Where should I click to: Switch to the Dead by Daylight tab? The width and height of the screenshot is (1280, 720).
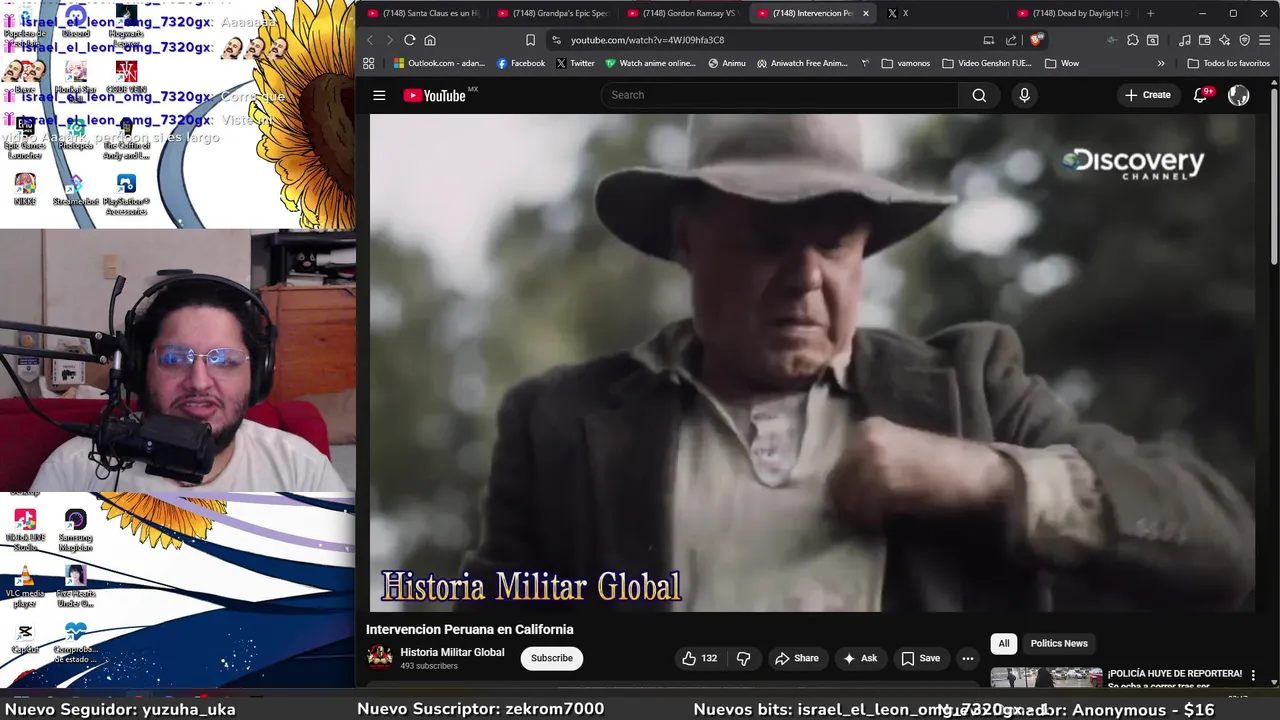(x=1073, y=13)
